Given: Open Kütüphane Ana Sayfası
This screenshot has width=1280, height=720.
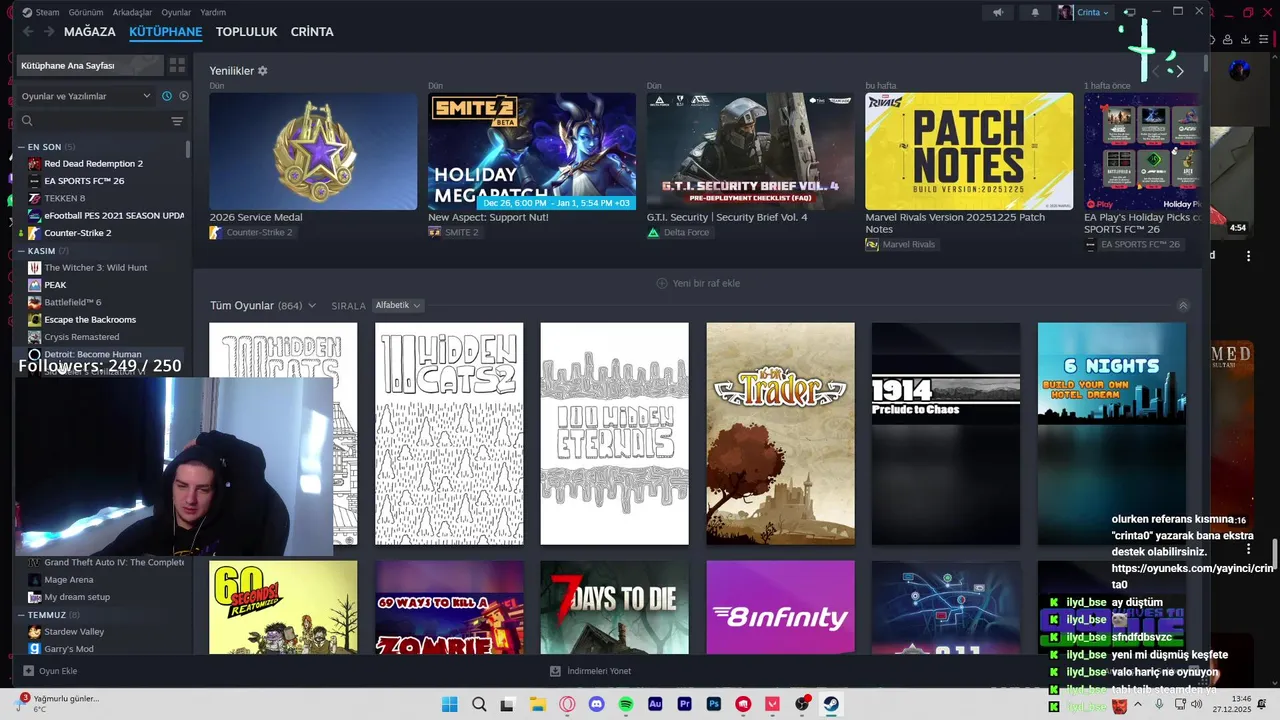Looking at the screenshot, I should click(89, 65).
